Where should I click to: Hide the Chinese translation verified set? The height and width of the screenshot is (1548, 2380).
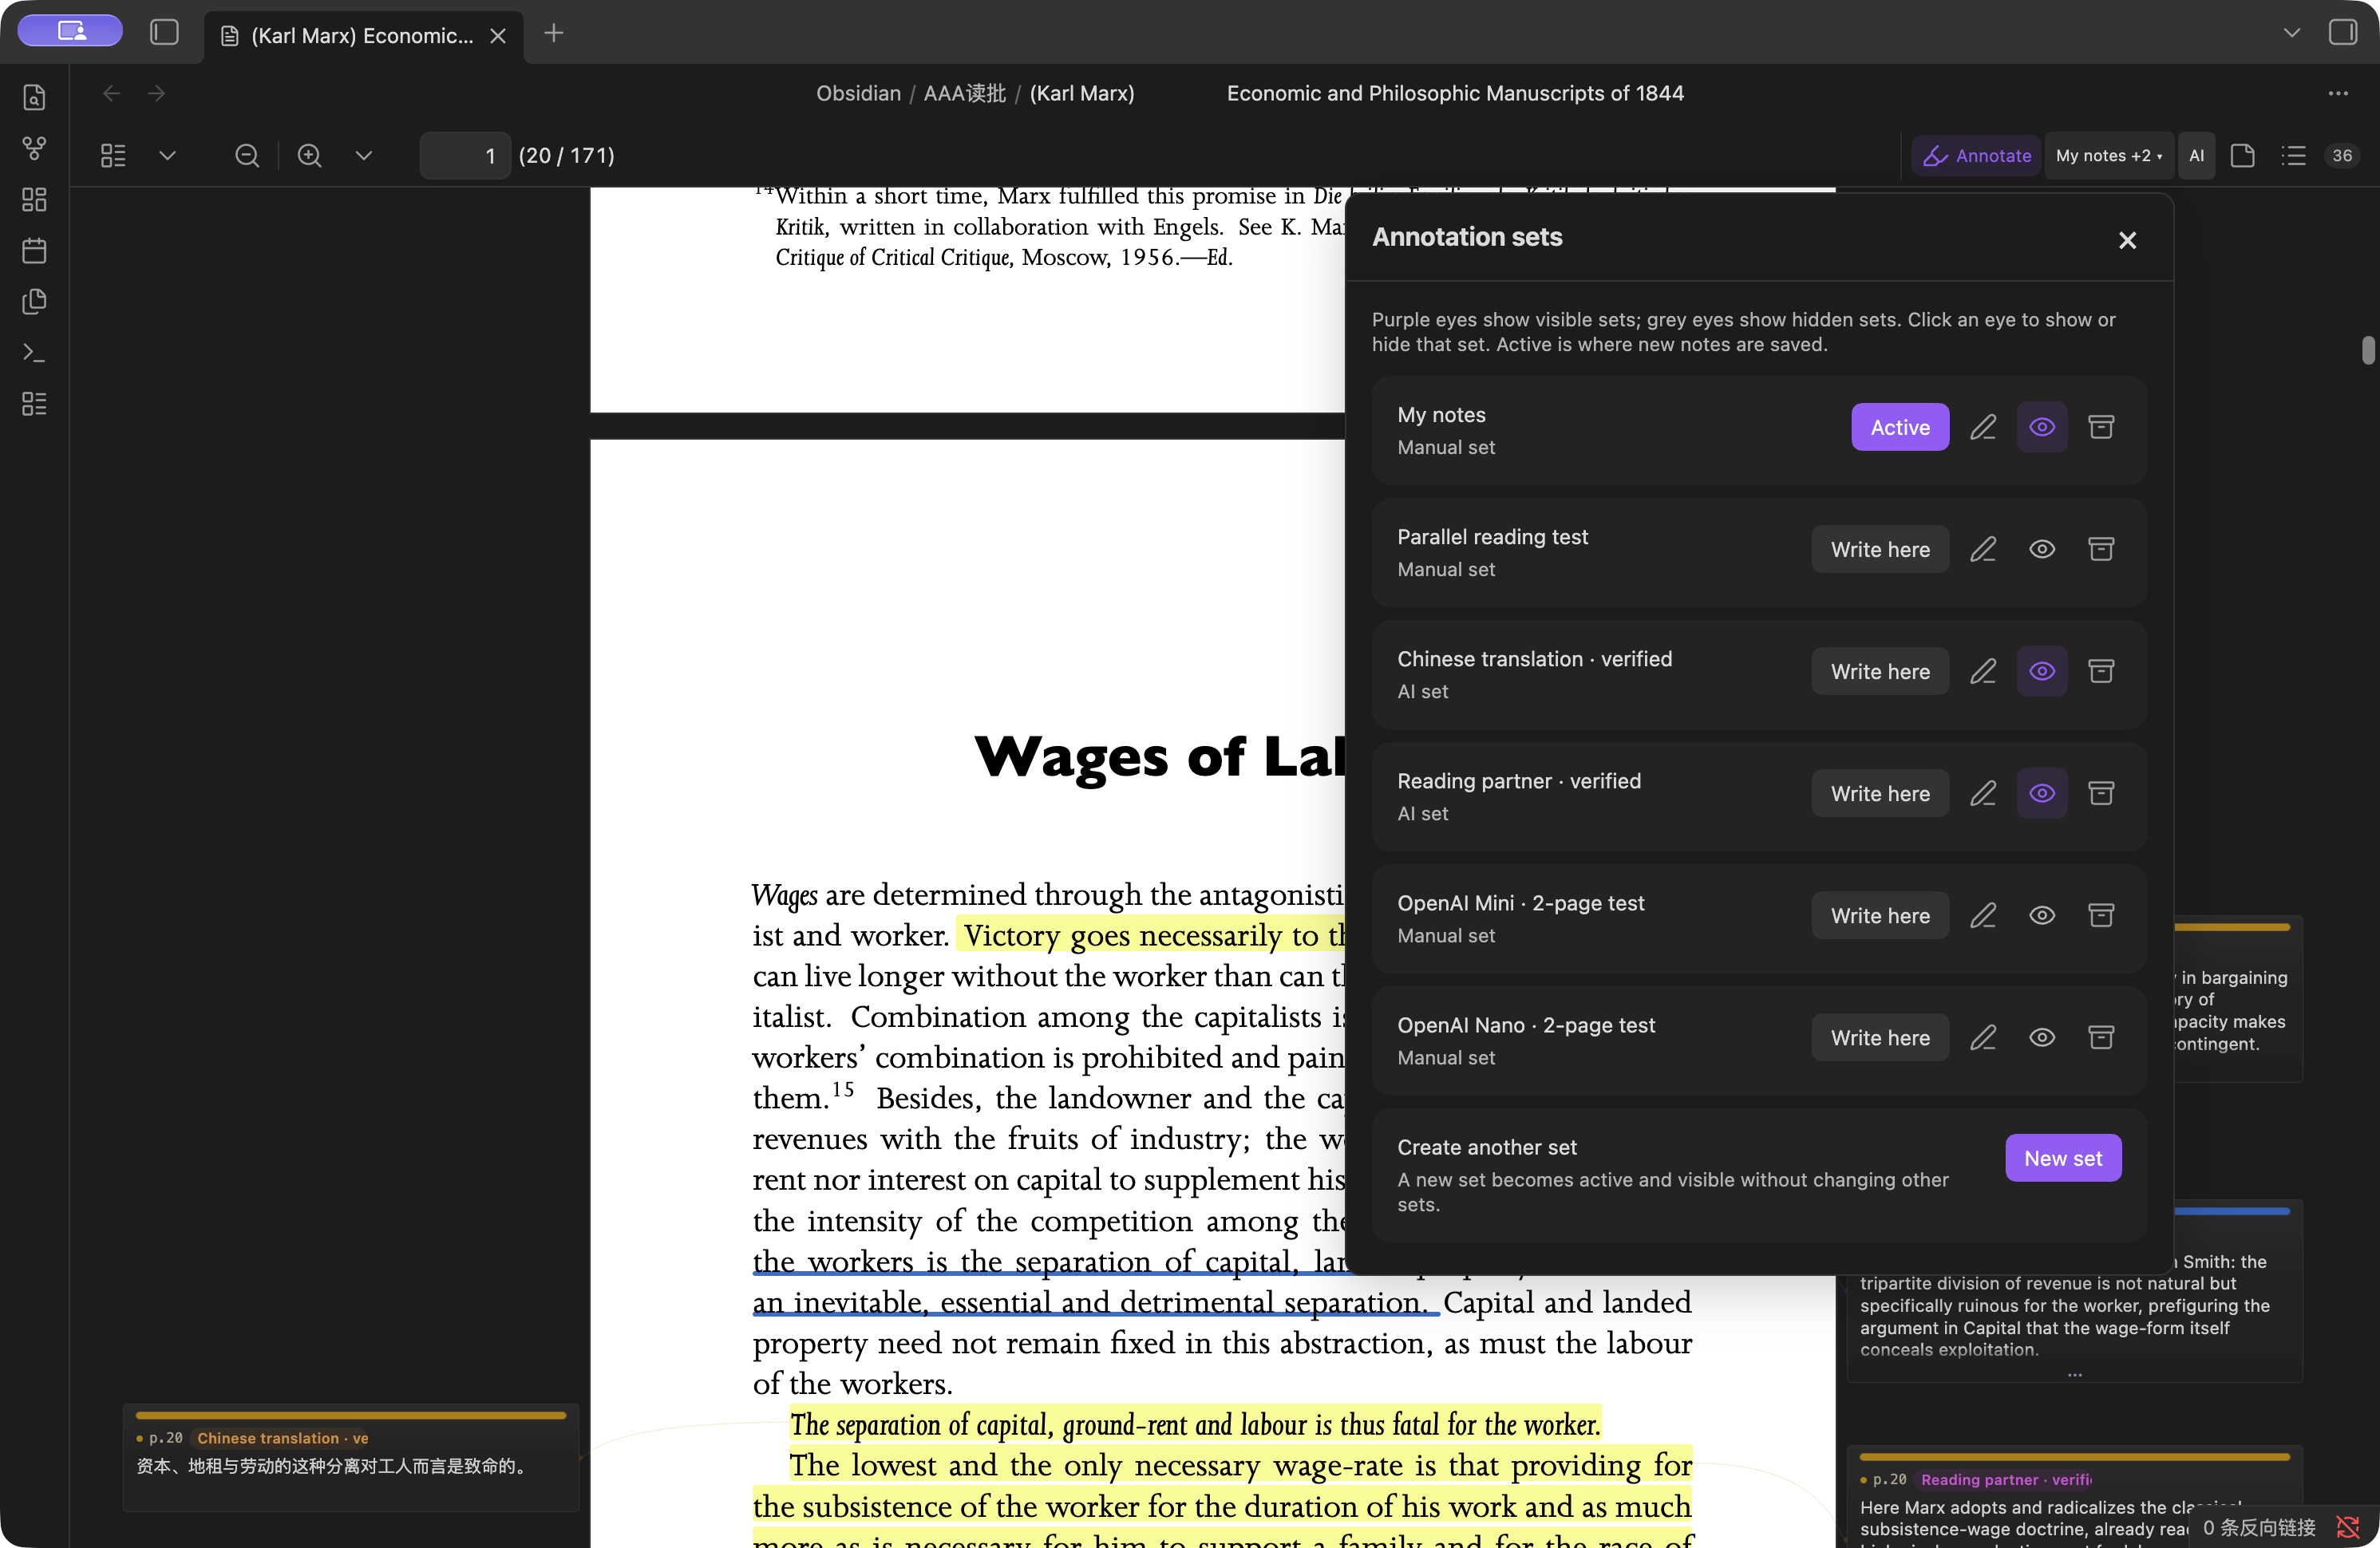pos(2041,671)
